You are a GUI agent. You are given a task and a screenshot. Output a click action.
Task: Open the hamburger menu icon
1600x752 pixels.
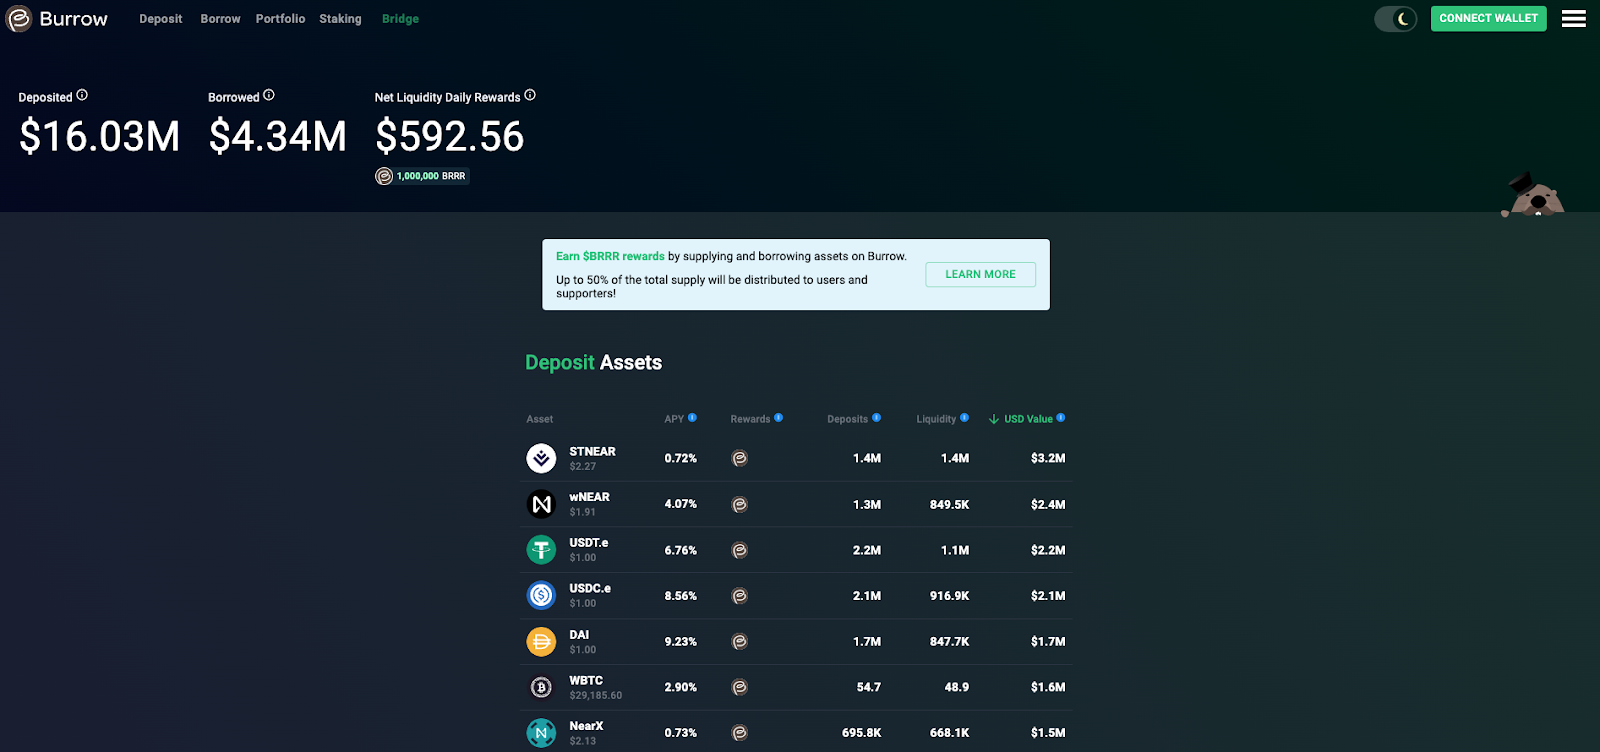[1574, 19]
